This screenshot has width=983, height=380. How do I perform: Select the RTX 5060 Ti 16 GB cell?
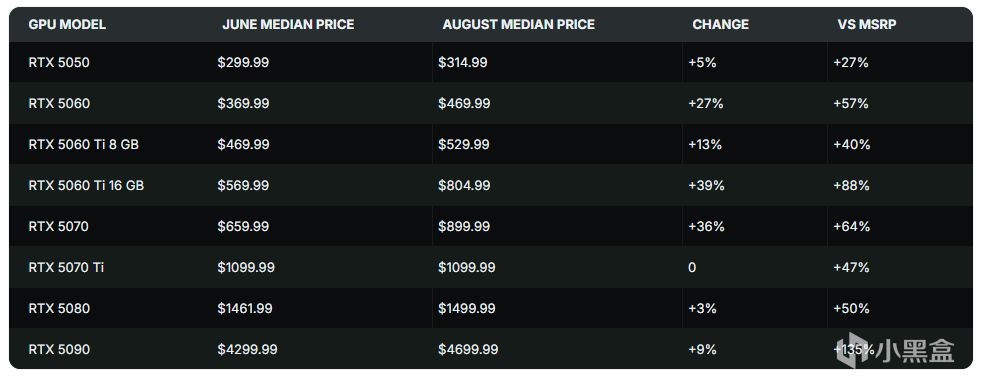click(x=86, y=186)
